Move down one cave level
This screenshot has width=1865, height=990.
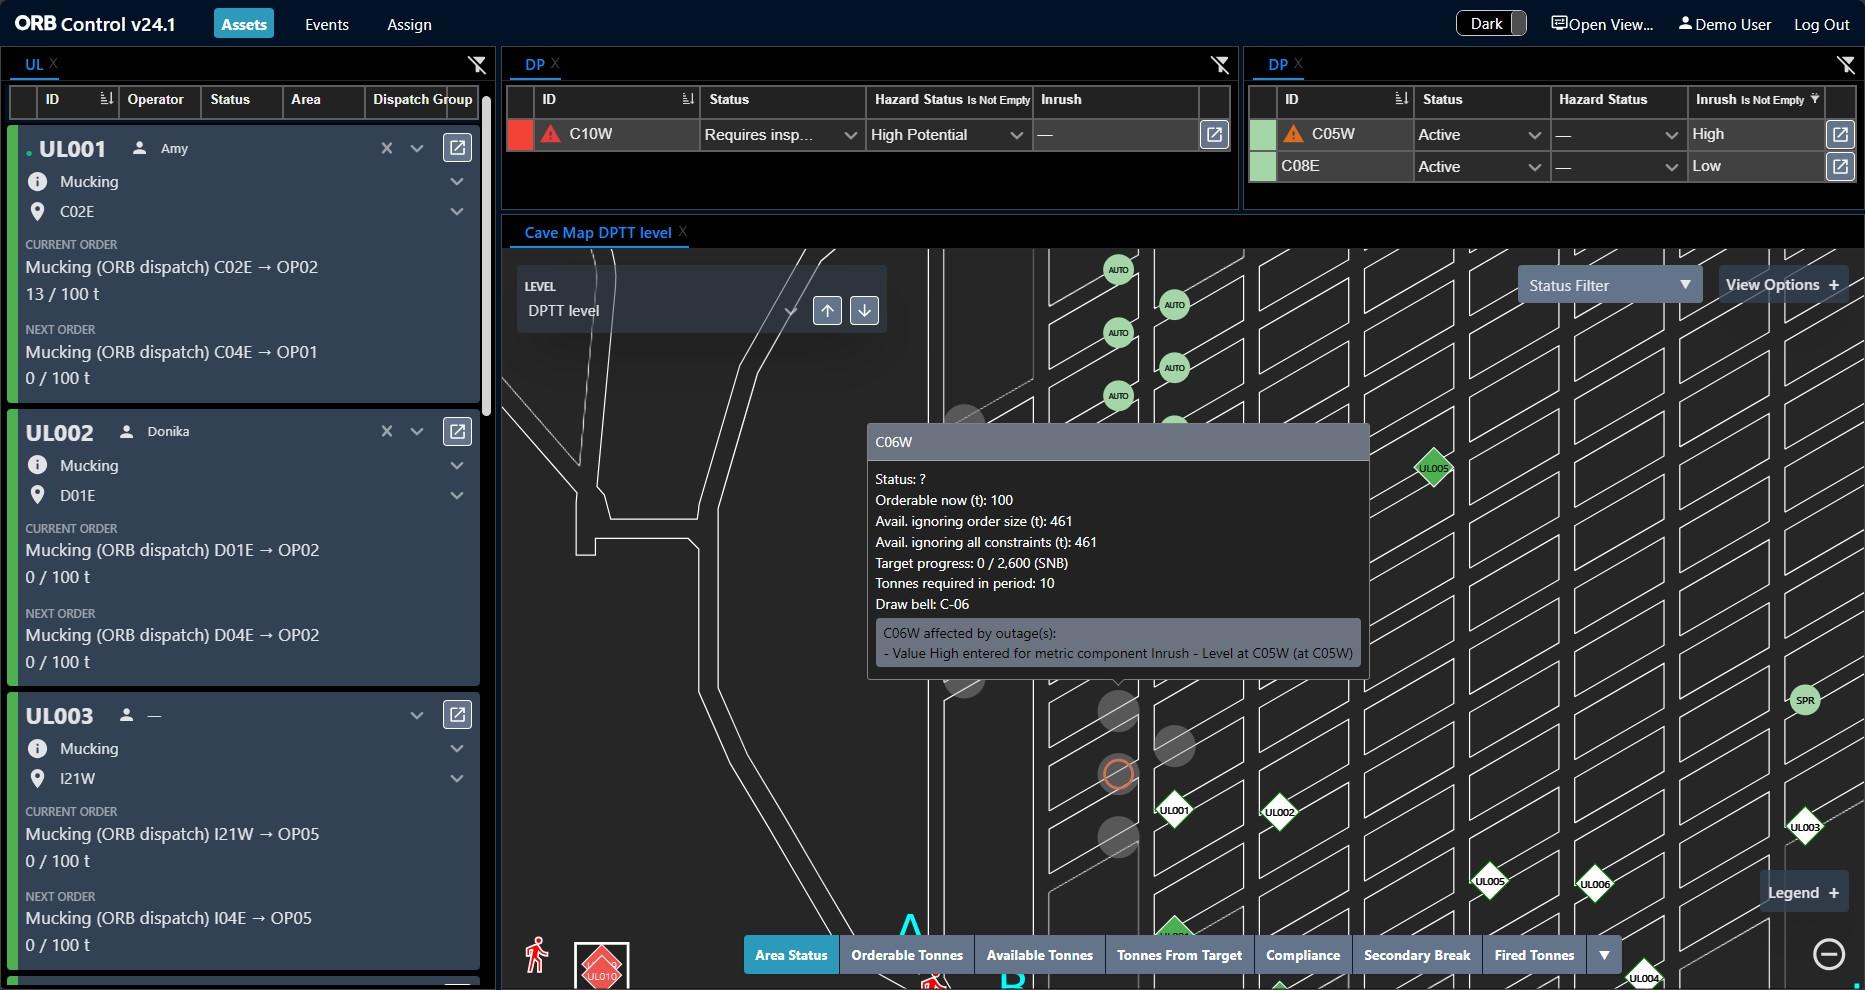click(865, 310)
